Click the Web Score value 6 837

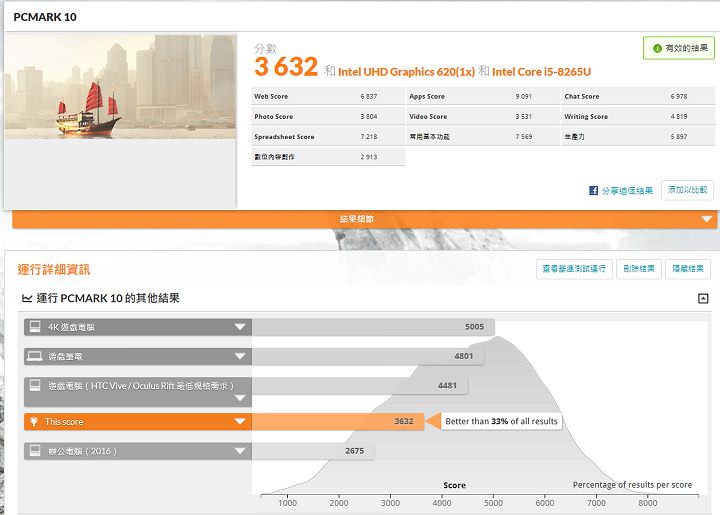pos(369,96)
